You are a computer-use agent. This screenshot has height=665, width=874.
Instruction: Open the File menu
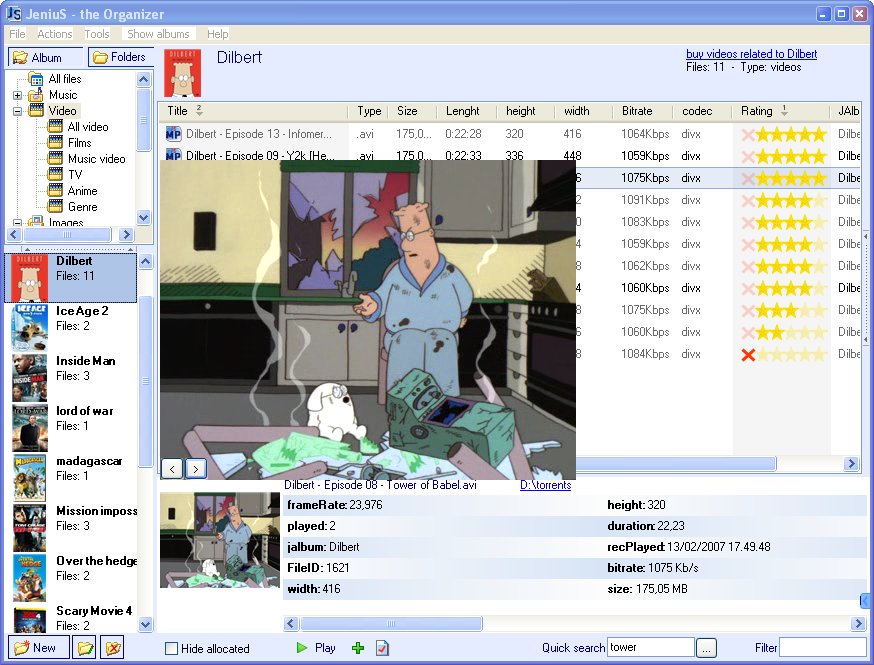click(17, 34)
